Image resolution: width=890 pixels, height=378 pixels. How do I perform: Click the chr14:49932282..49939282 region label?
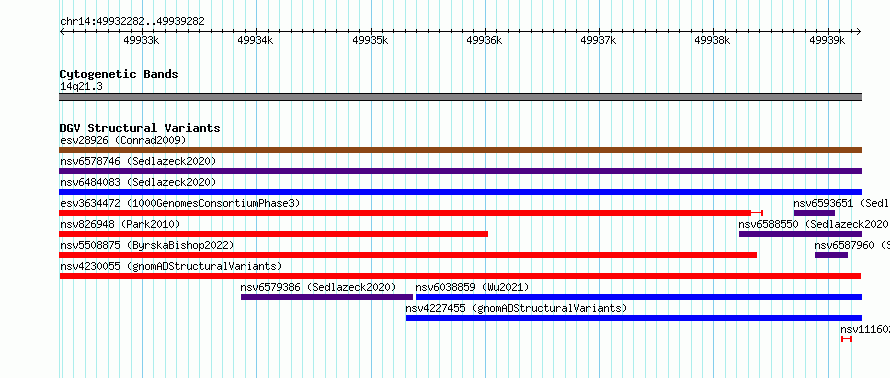point(132,22)
